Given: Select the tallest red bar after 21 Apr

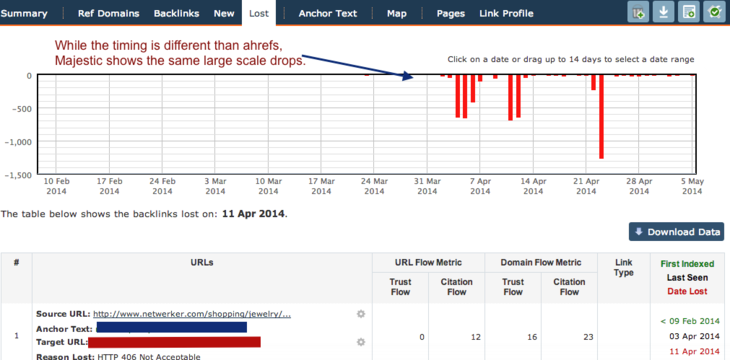Looking at the screenshot, I should [x=601, y=117].
